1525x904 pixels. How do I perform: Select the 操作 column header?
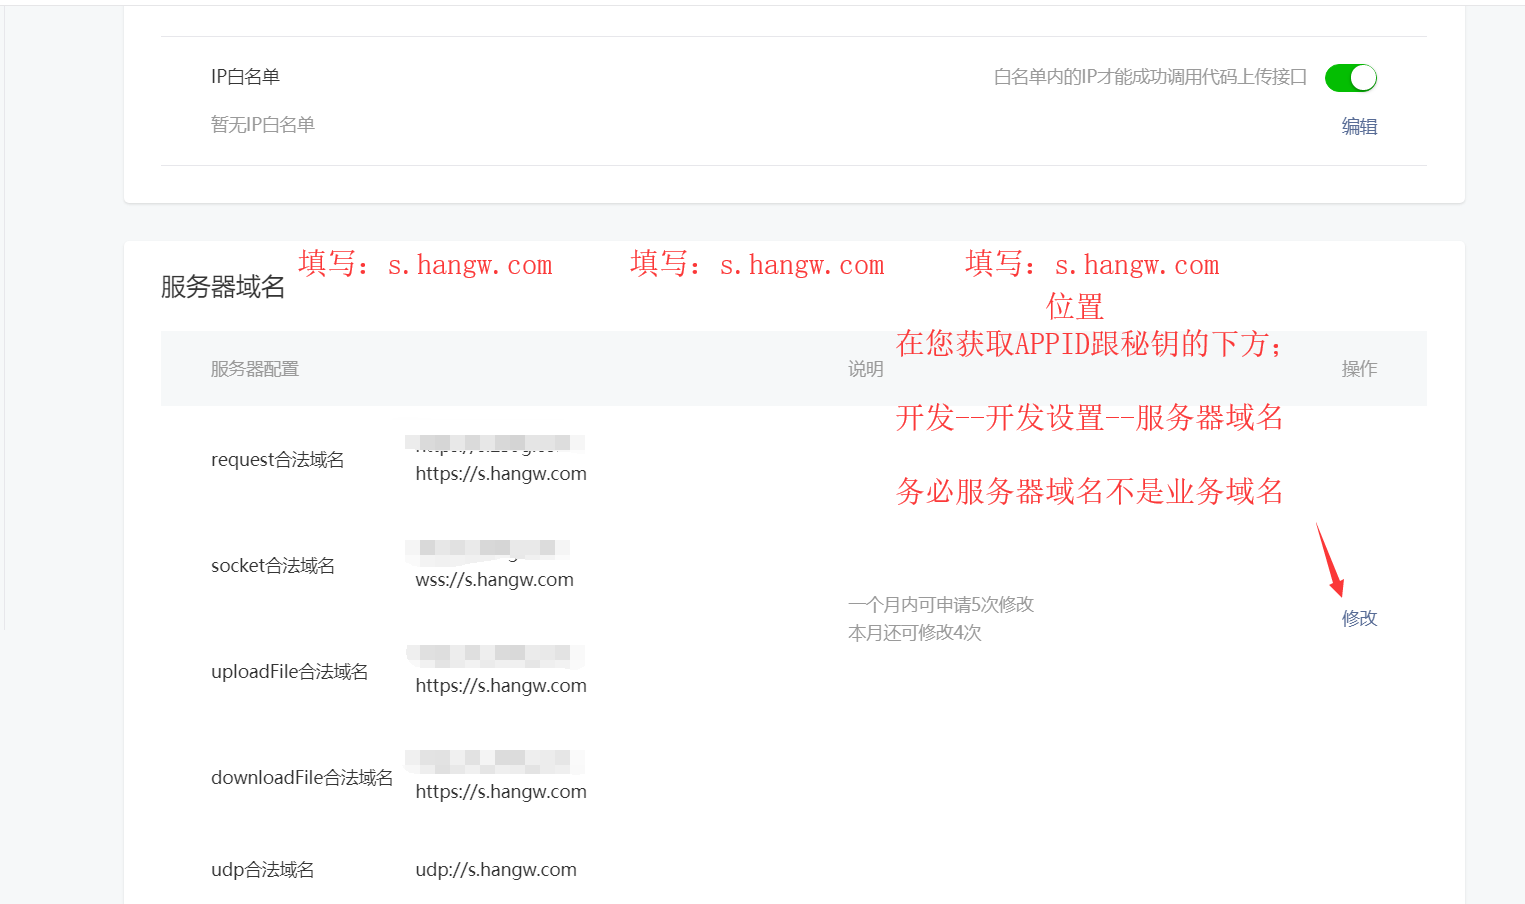click(x=1359, y=369)
